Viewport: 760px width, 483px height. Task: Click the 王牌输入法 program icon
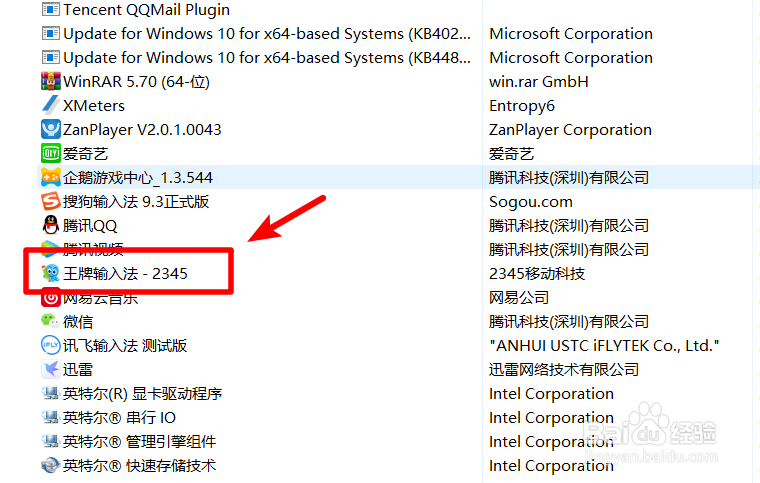pyautogui.click(x=51, y=273)
